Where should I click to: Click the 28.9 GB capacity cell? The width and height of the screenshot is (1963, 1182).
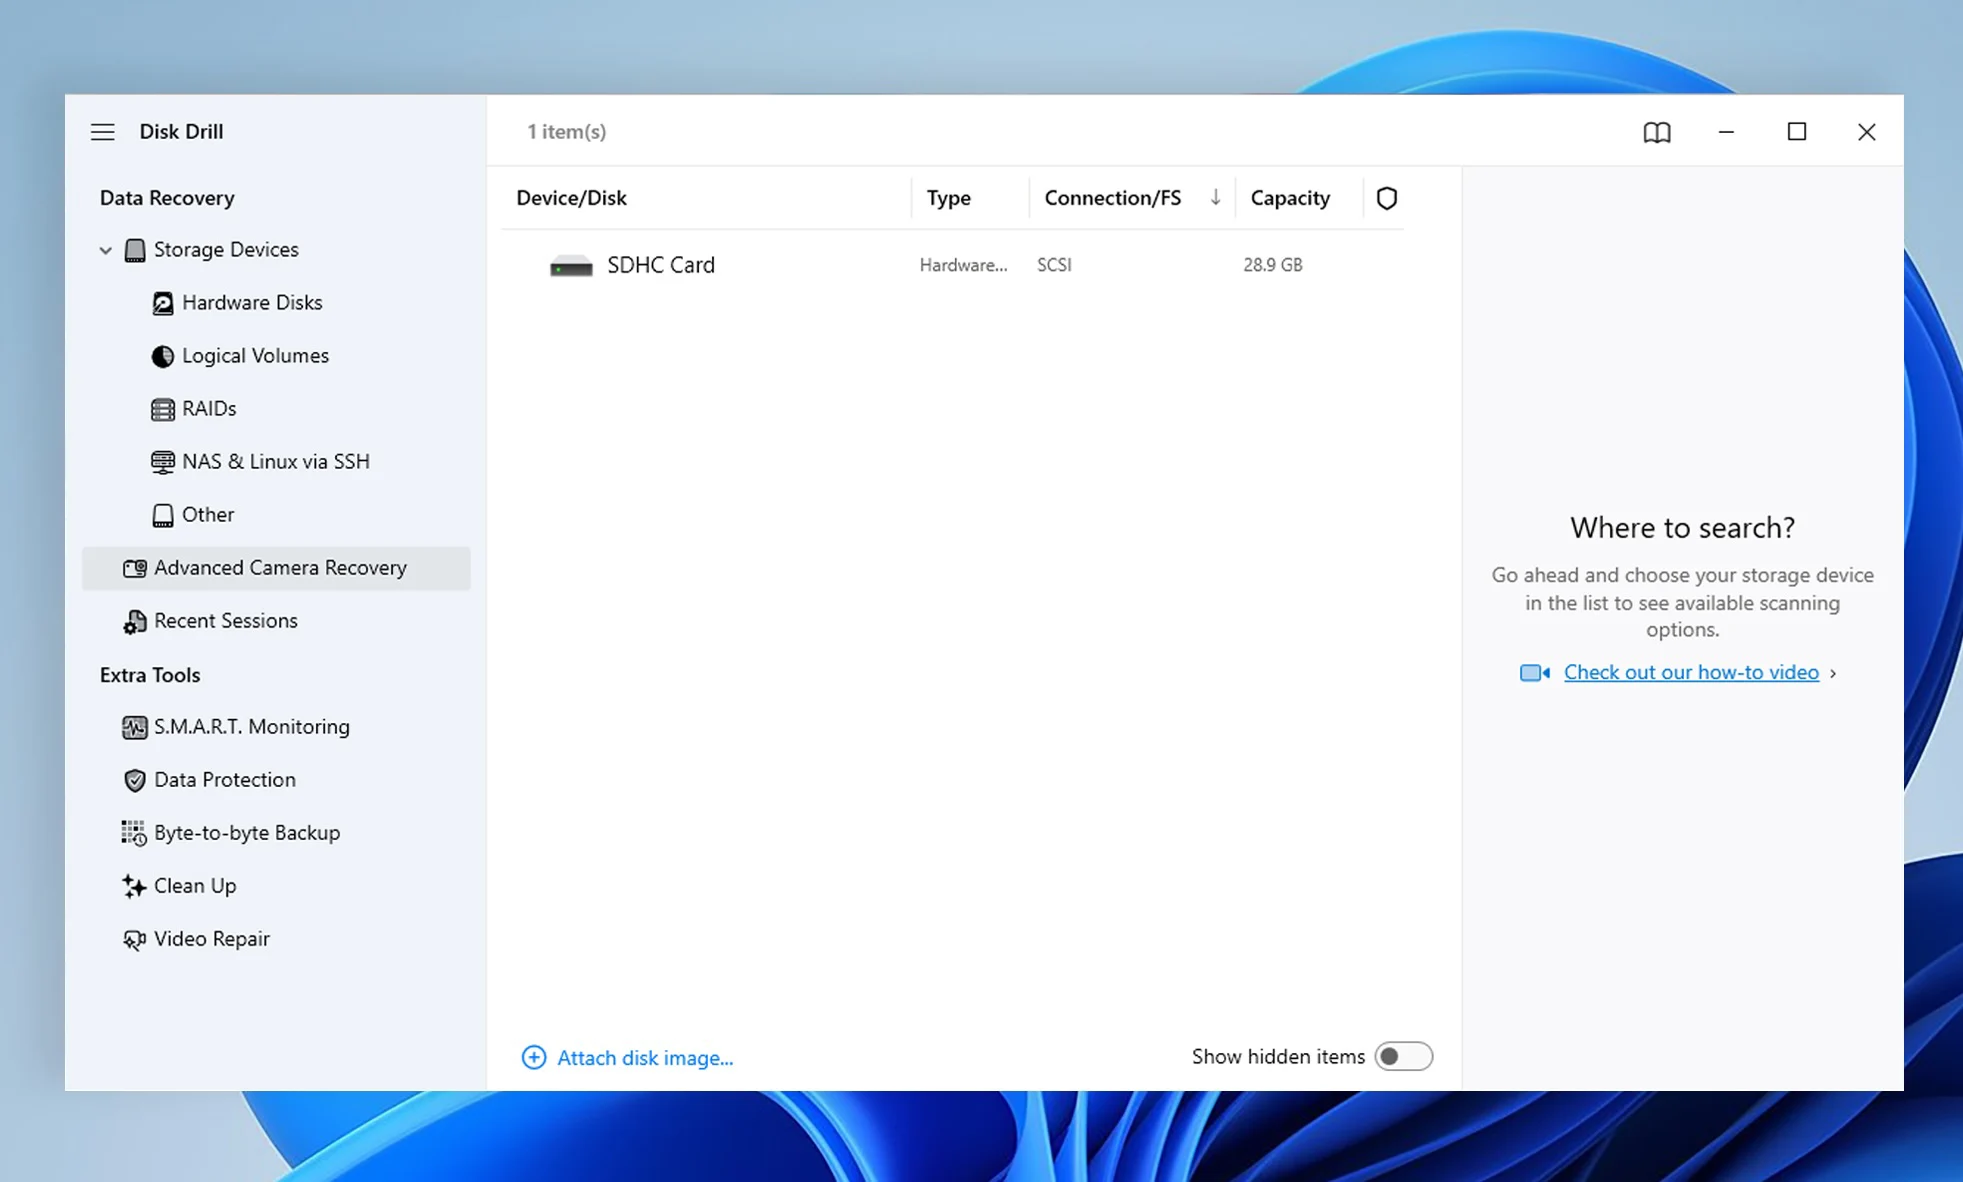pyautogui.click(x=1272, y=265)
